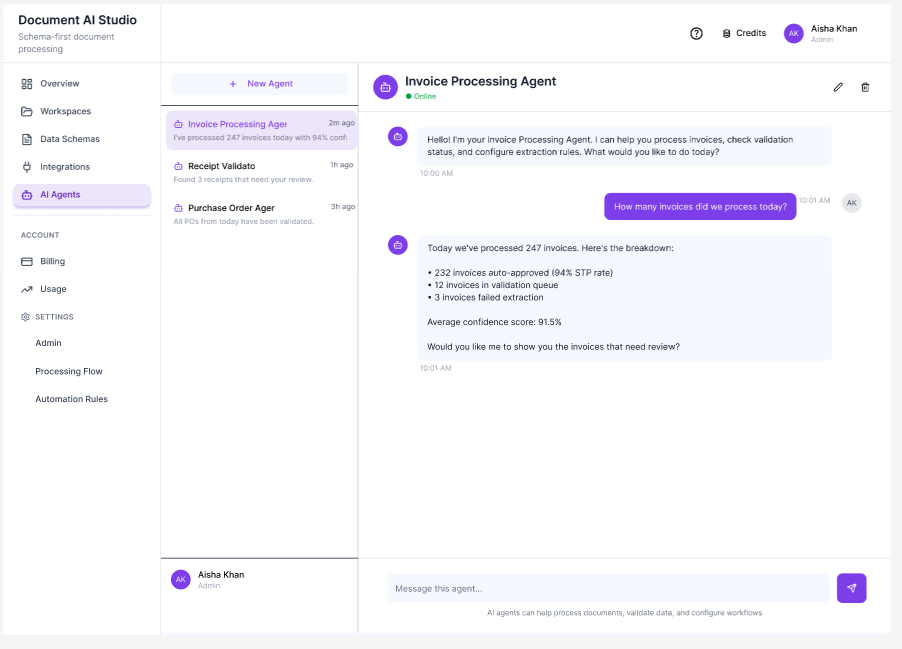Open the Usage page

coord(82,289)
